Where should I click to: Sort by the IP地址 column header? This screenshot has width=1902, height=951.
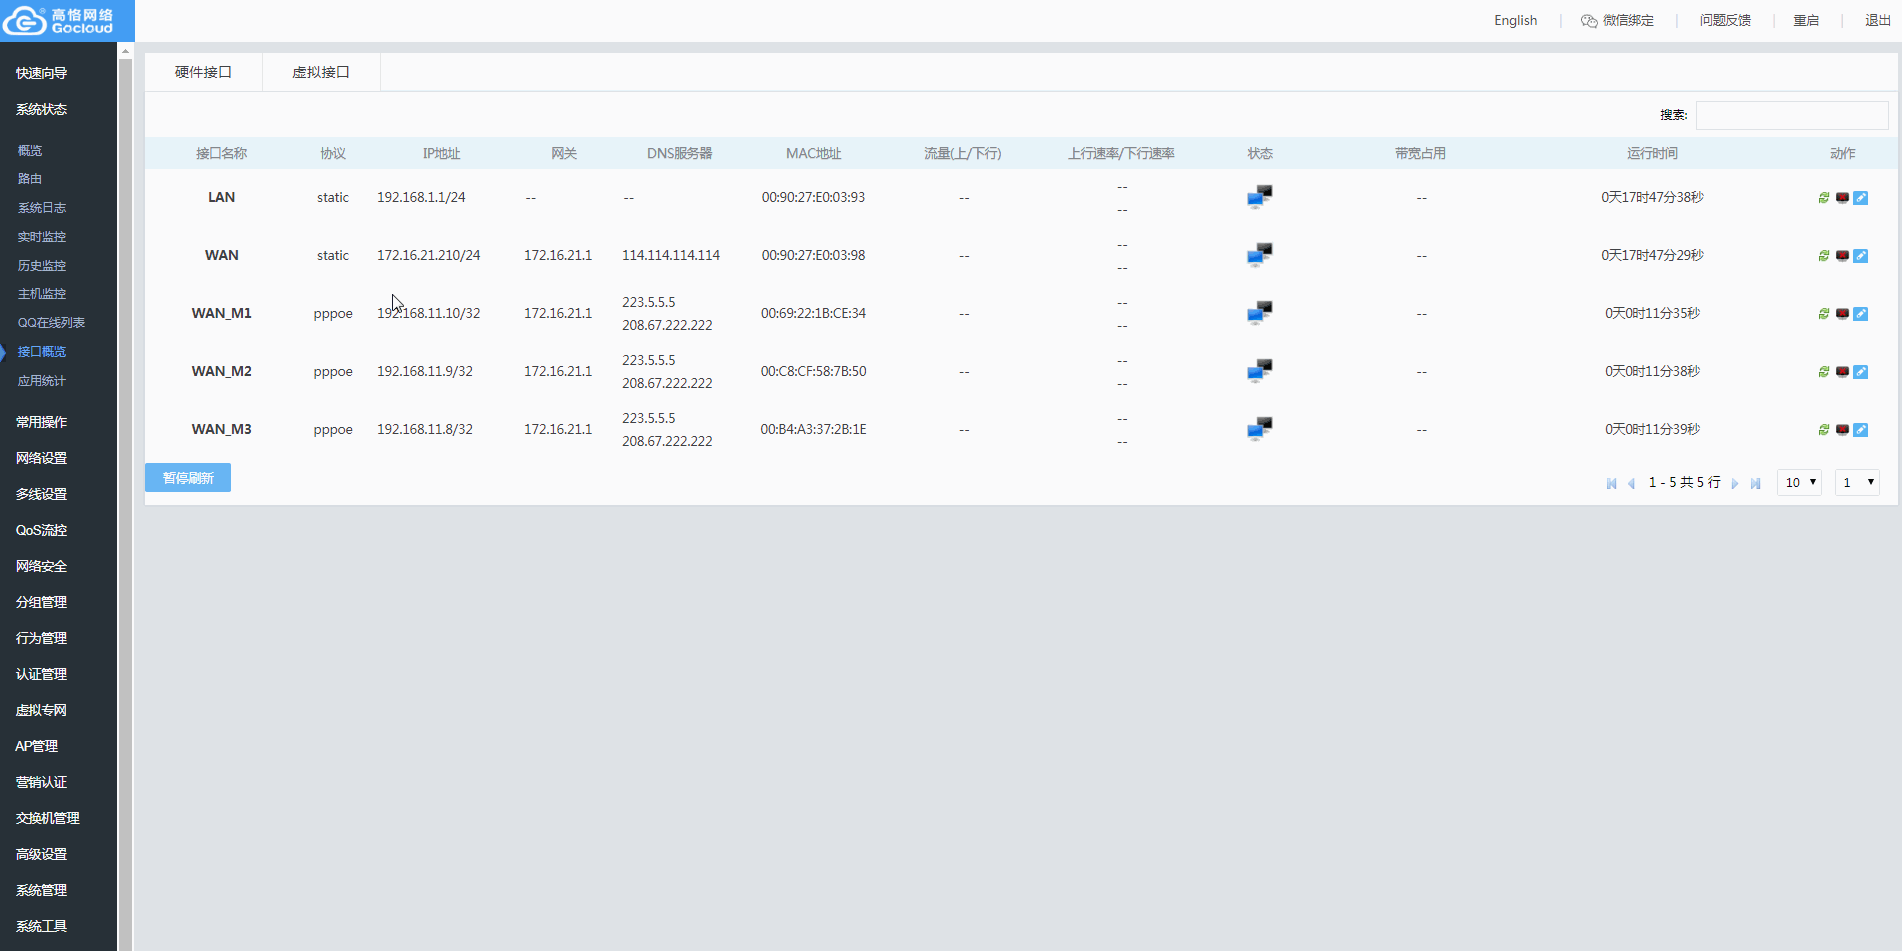[441, 153]
